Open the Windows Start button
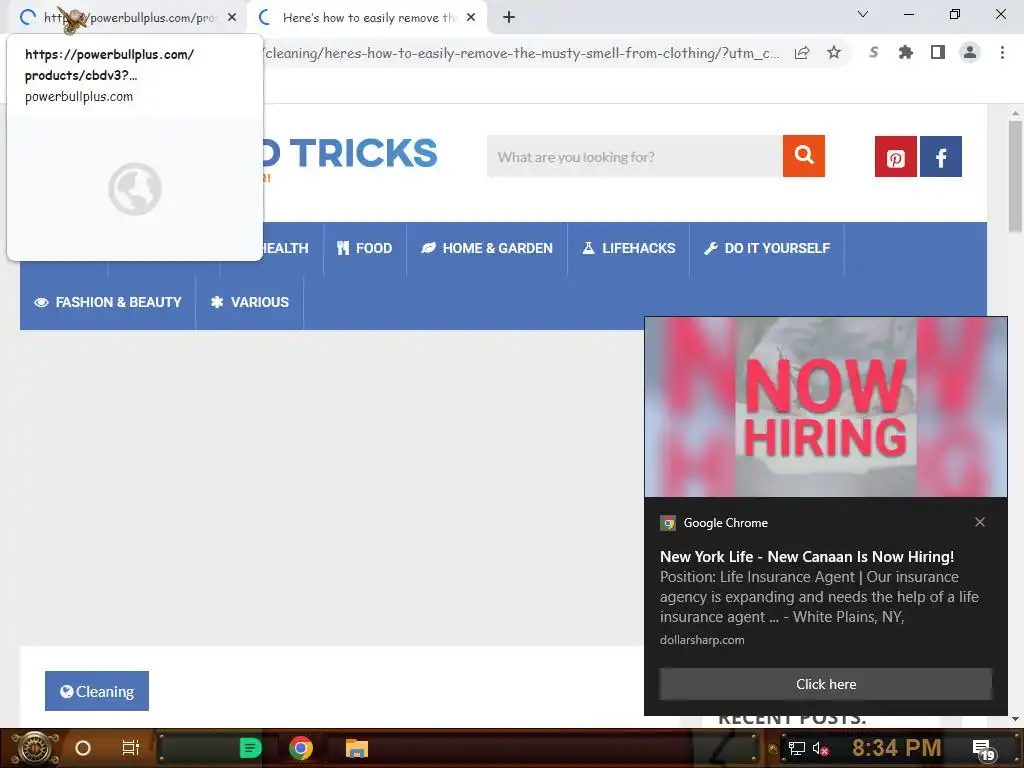Screen dimensions: 1024x768 (x=35, y=748)
